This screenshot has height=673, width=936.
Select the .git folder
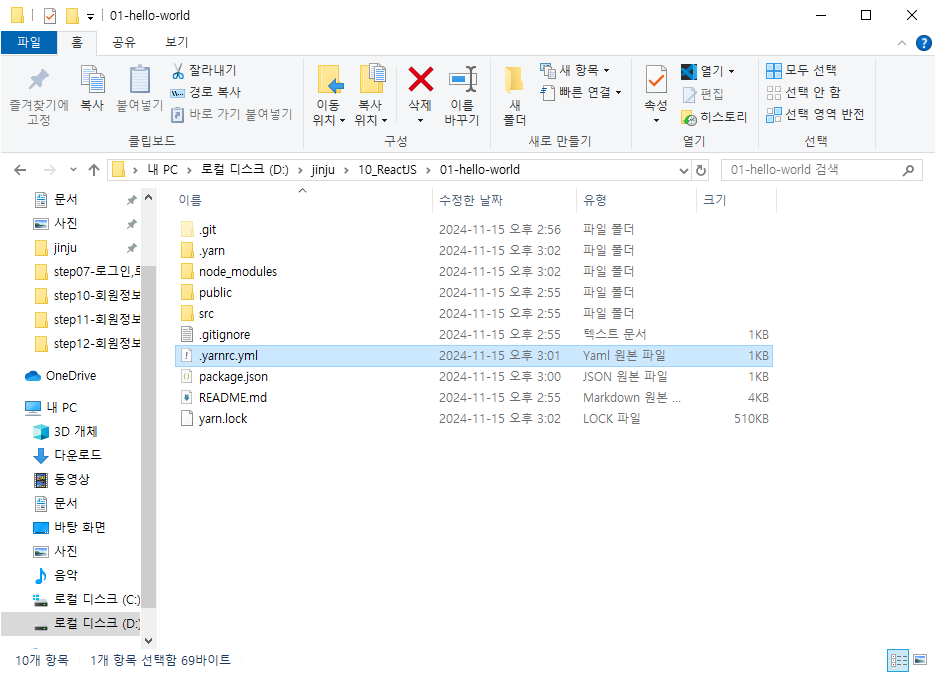click(474, 230)
